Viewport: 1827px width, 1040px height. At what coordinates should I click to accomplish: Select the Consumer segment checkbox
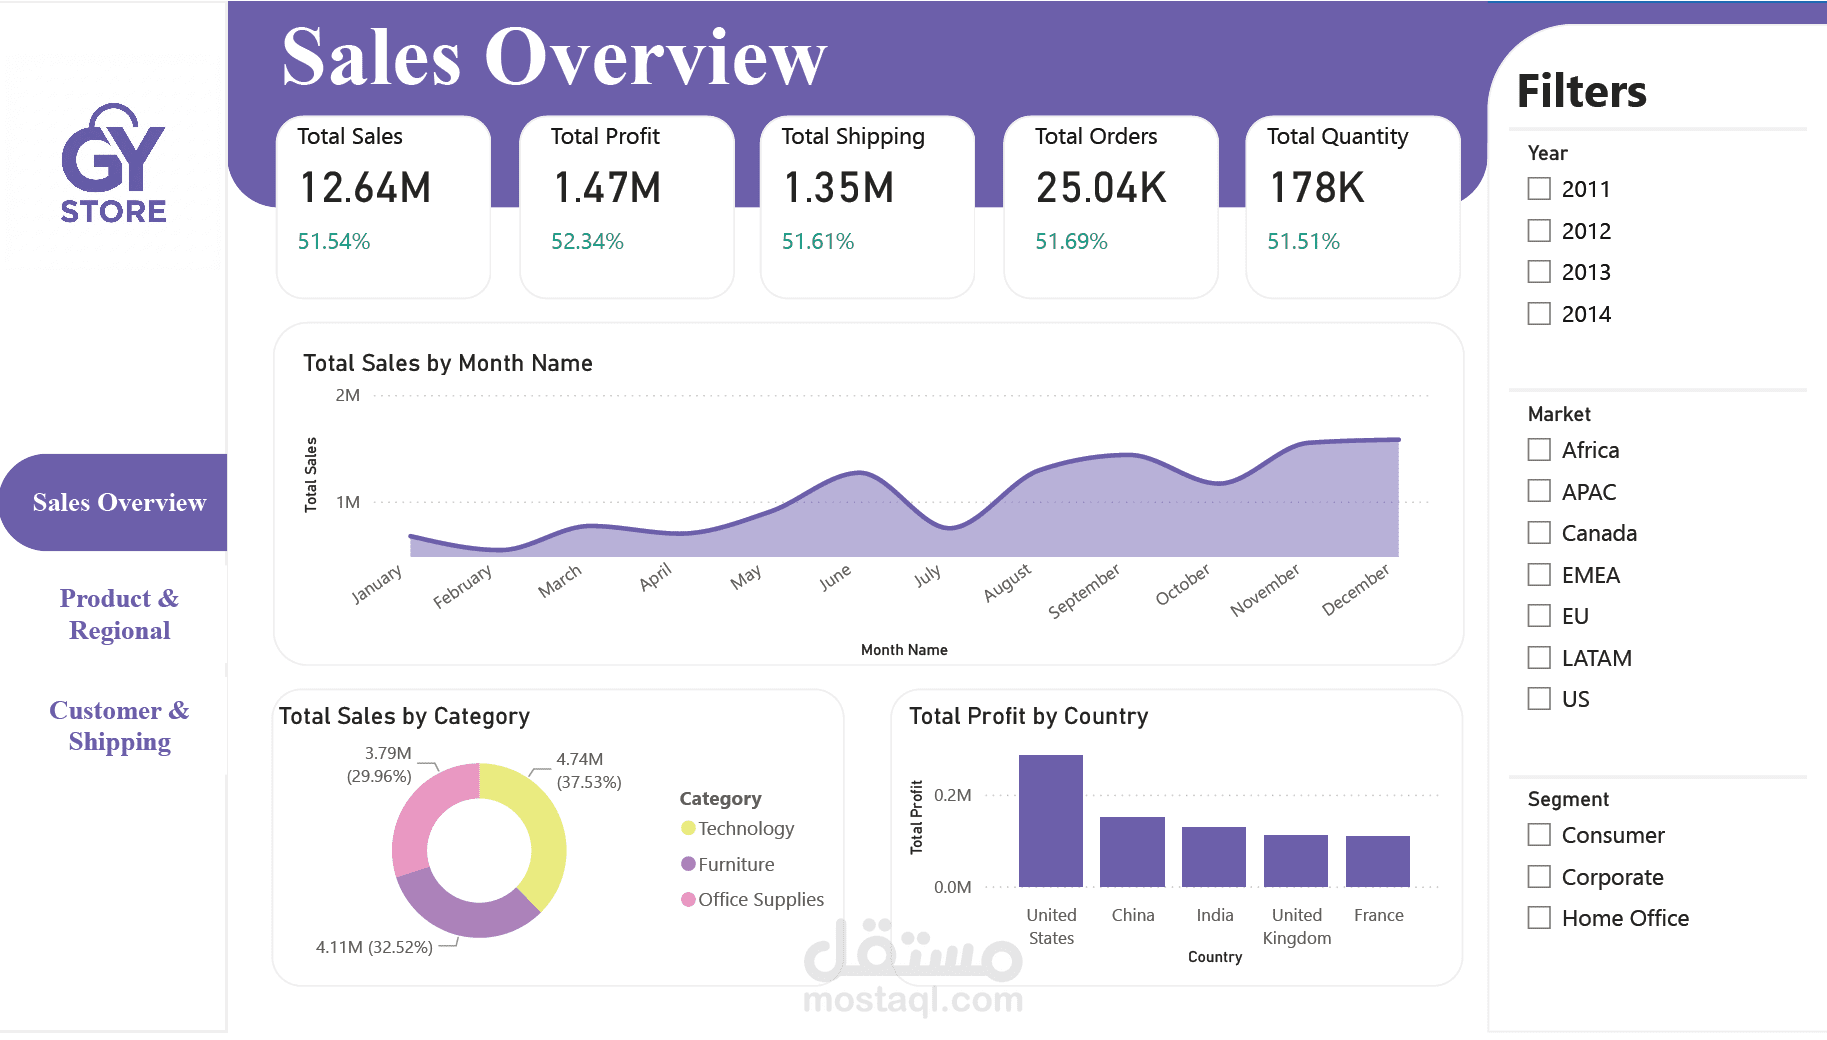(x=1538, y=834)
